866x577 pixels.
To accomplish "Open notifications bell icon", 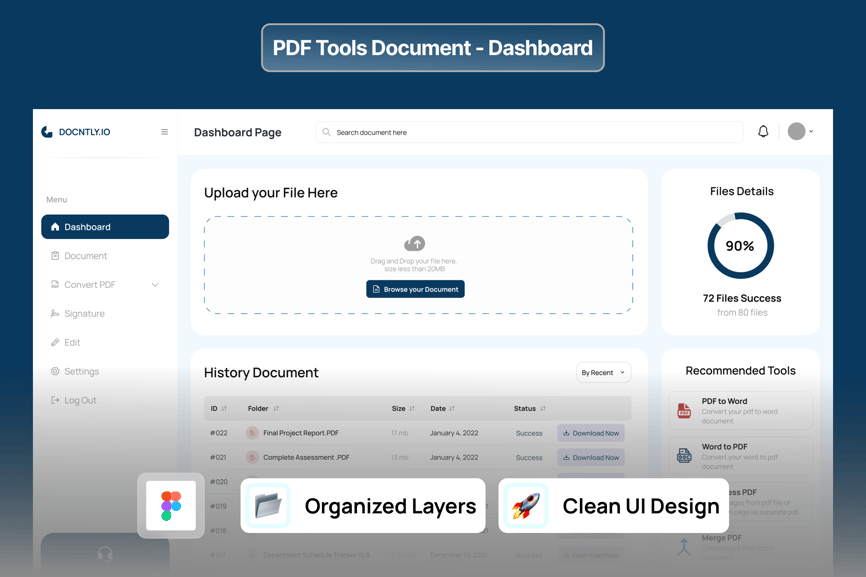I will pyautogui.click(x=763, y=132).
